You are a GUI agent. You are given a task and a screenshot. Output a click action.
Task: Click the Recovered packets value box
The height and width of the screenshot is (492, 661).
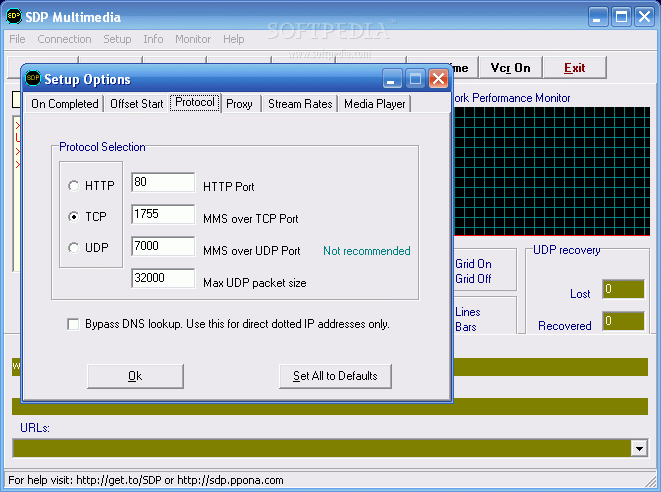pos(623,321)
